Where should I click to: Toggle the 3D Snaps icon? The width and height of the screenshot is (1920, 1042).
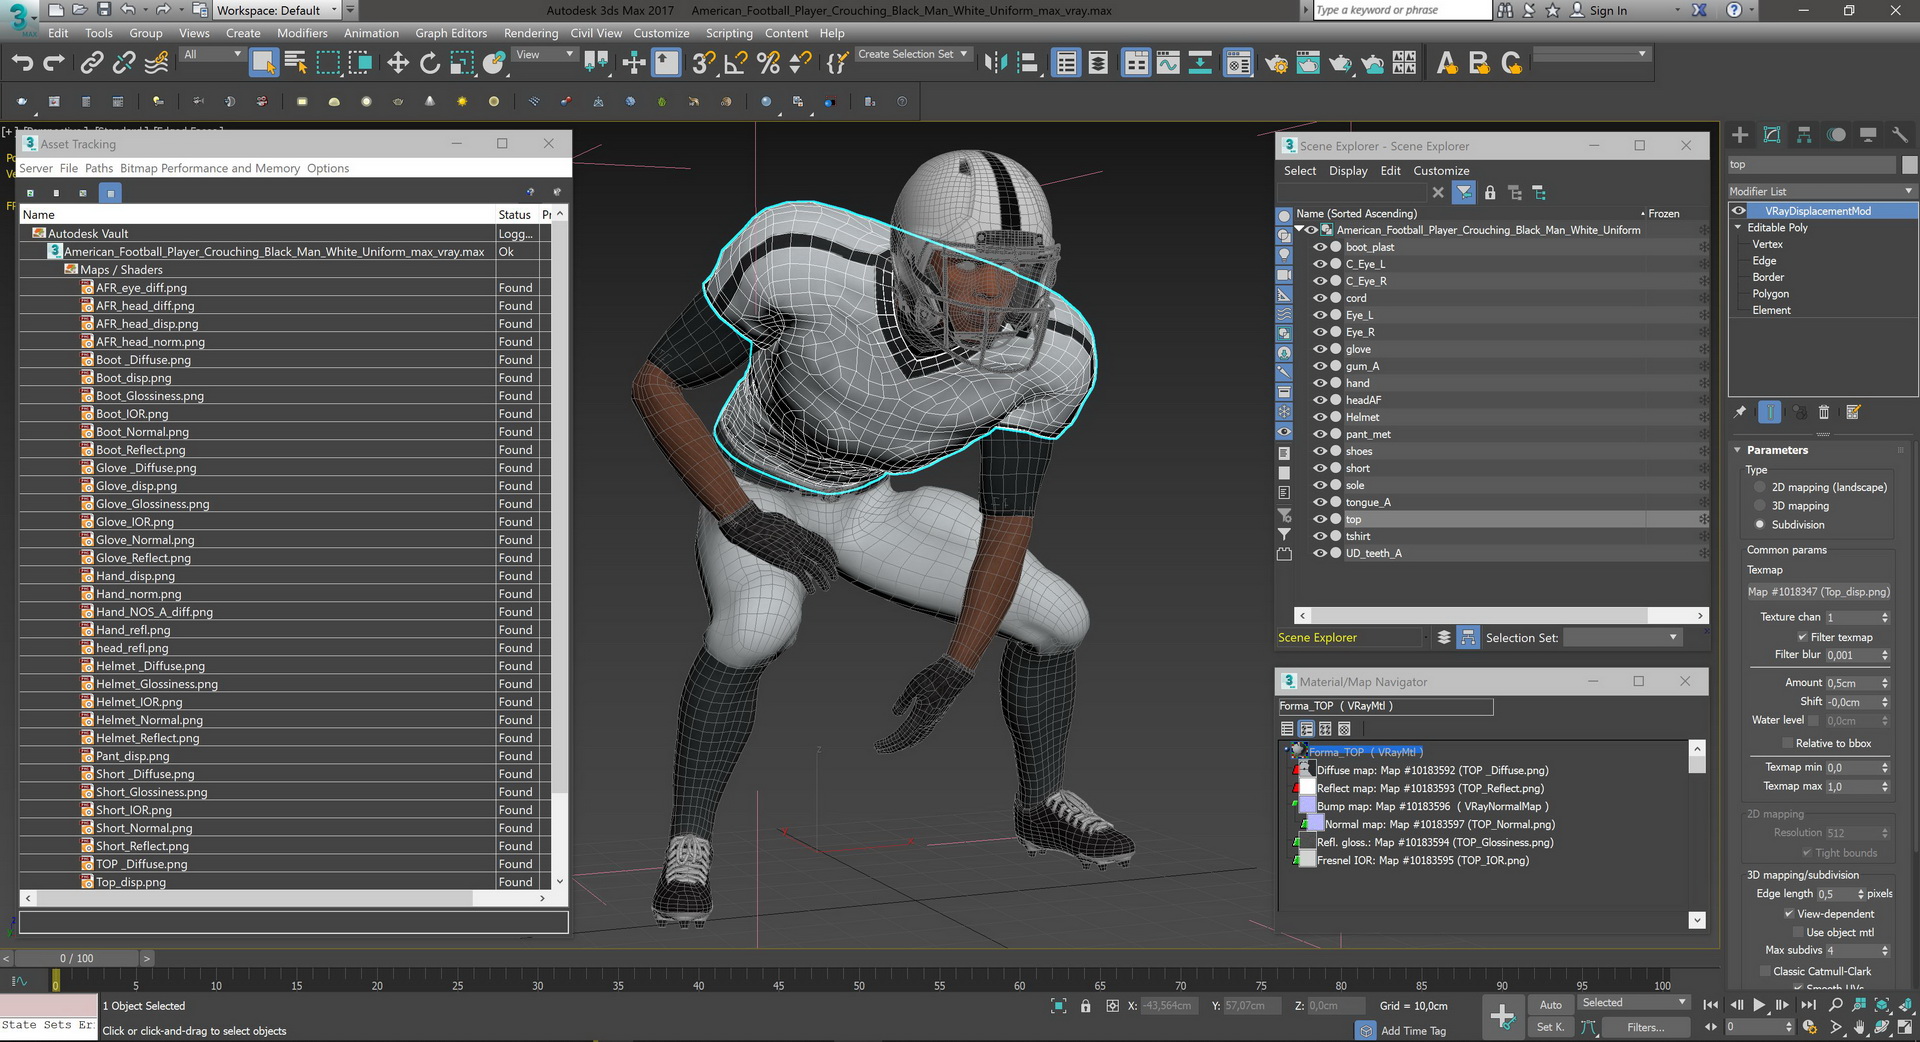(x=703, y=63)
